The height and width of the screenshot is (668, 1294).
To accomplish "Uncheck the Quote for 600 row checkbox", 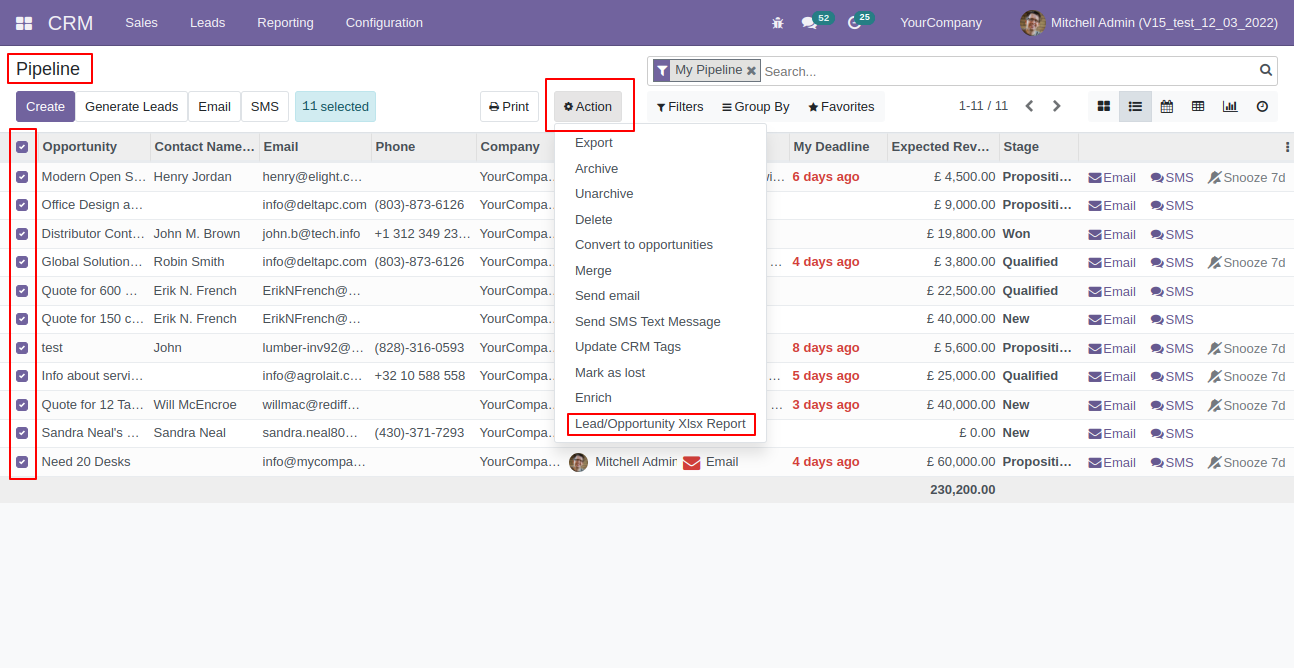I will (x=22, y=291).
